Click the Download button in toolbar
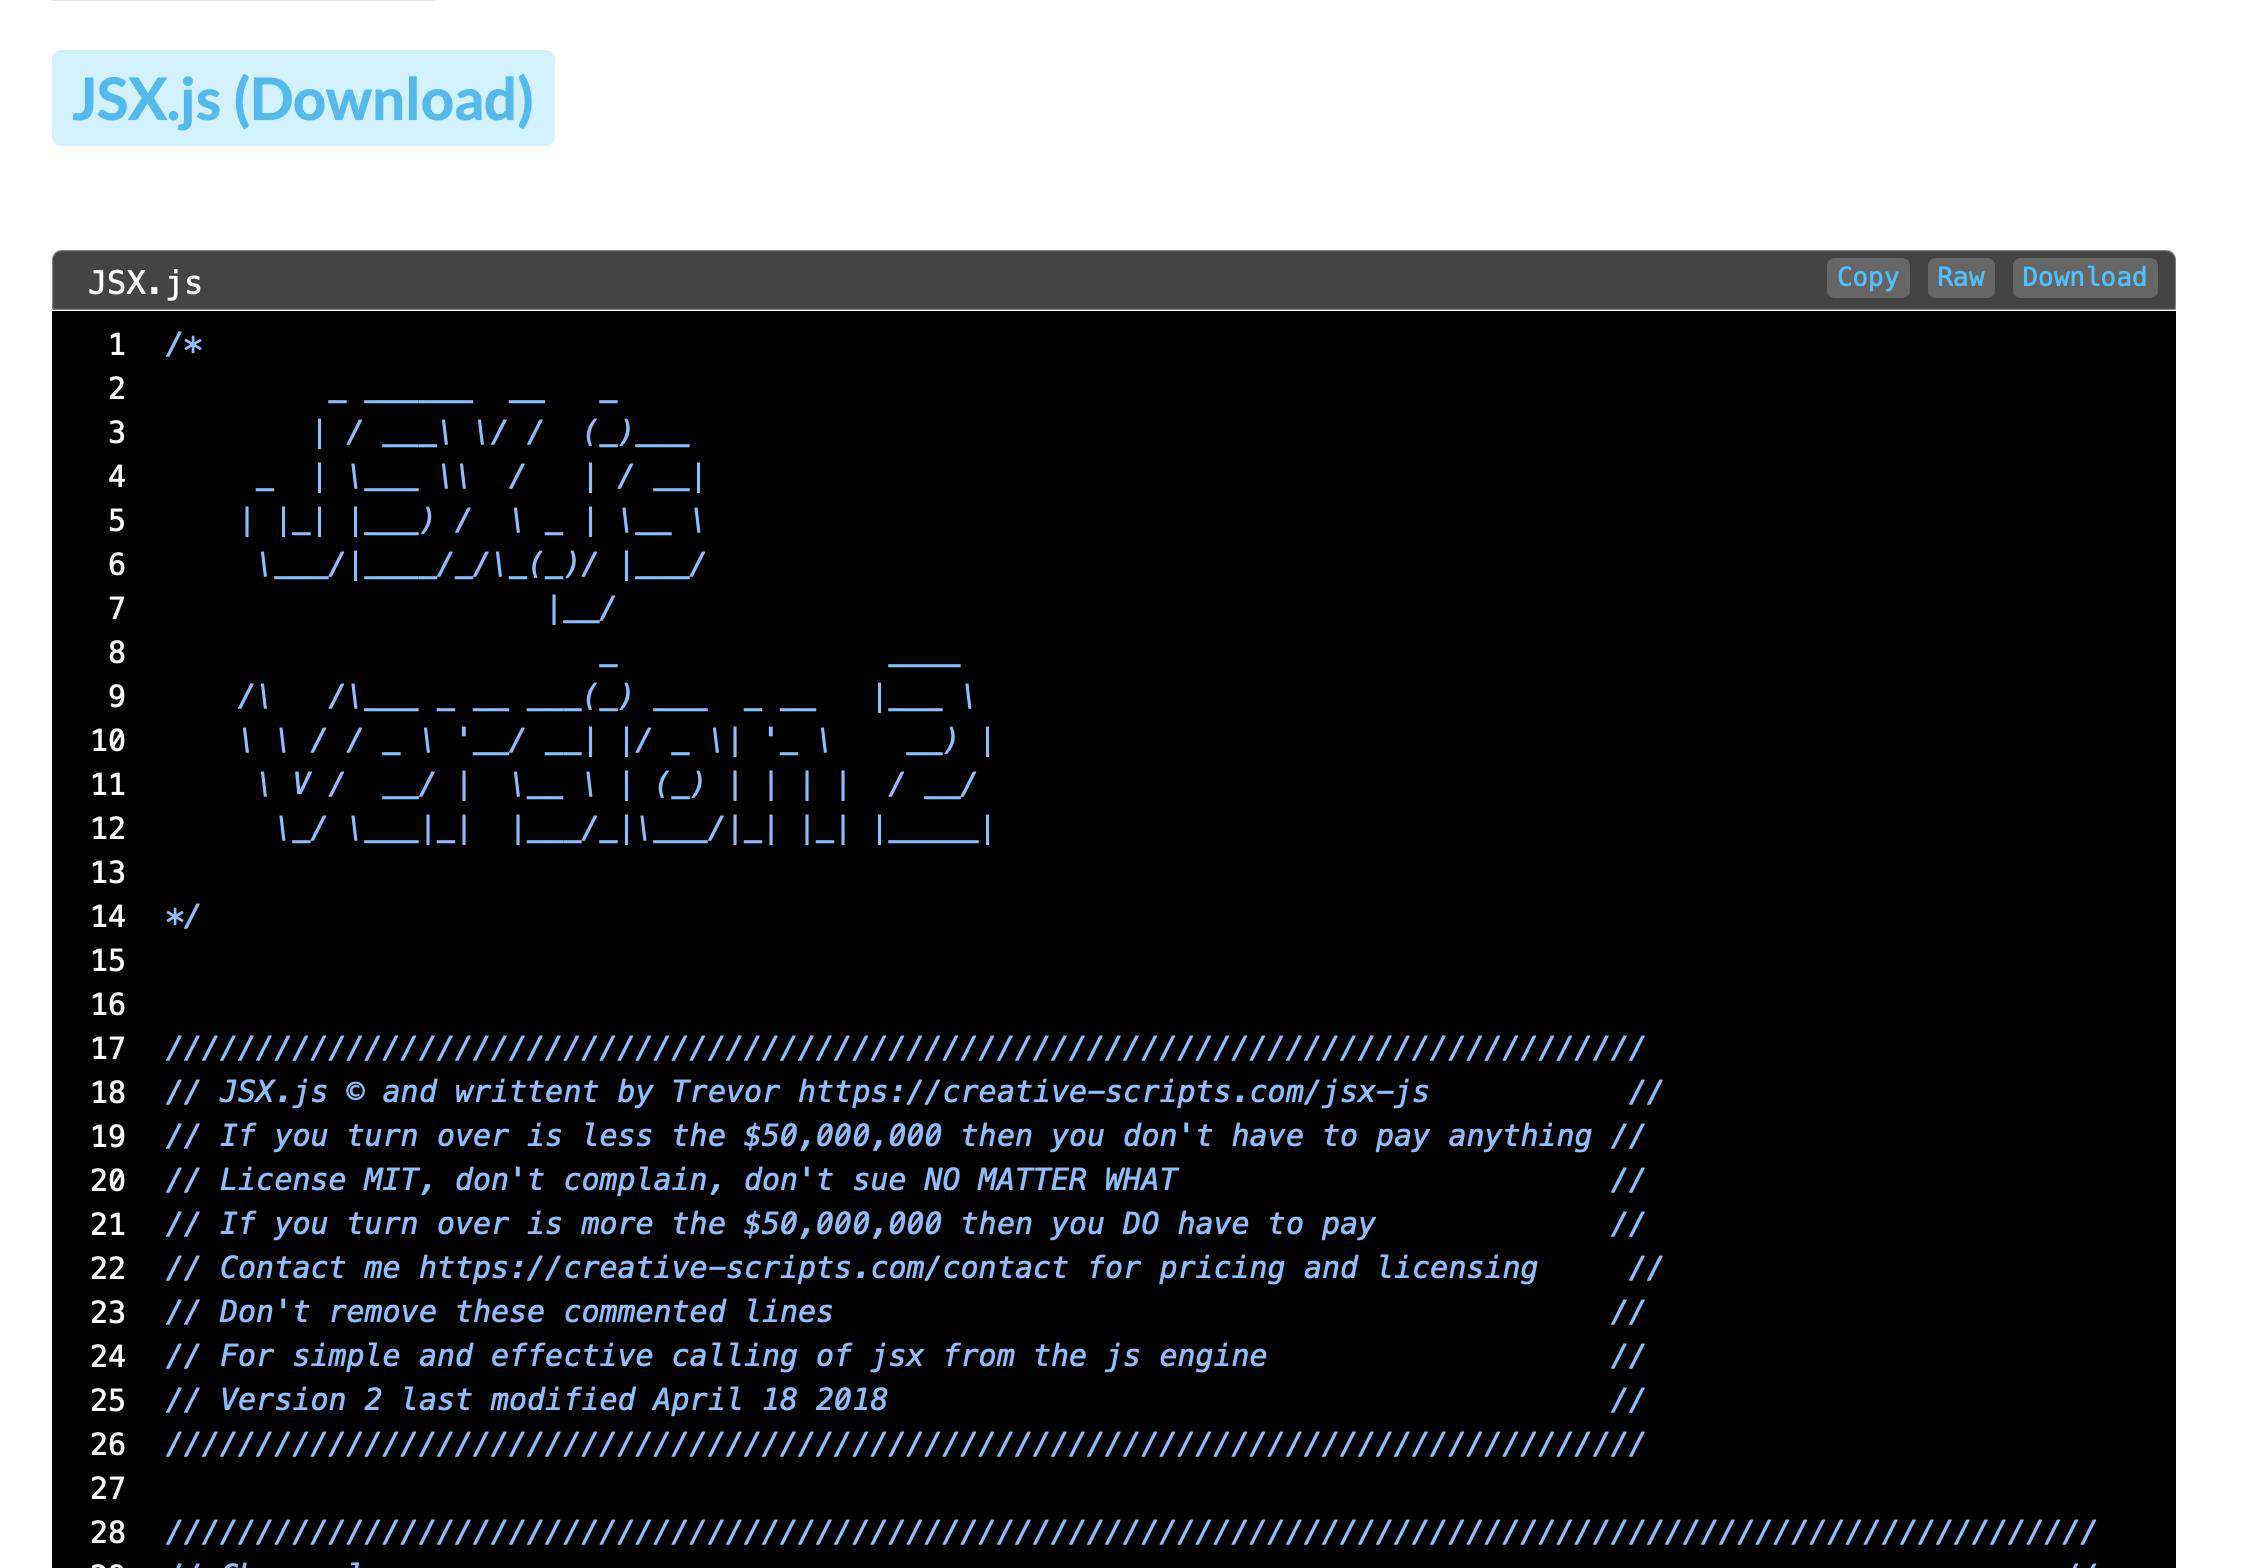The height and width of the screenshot is (1568, 2256). [x=2083, y=276]
